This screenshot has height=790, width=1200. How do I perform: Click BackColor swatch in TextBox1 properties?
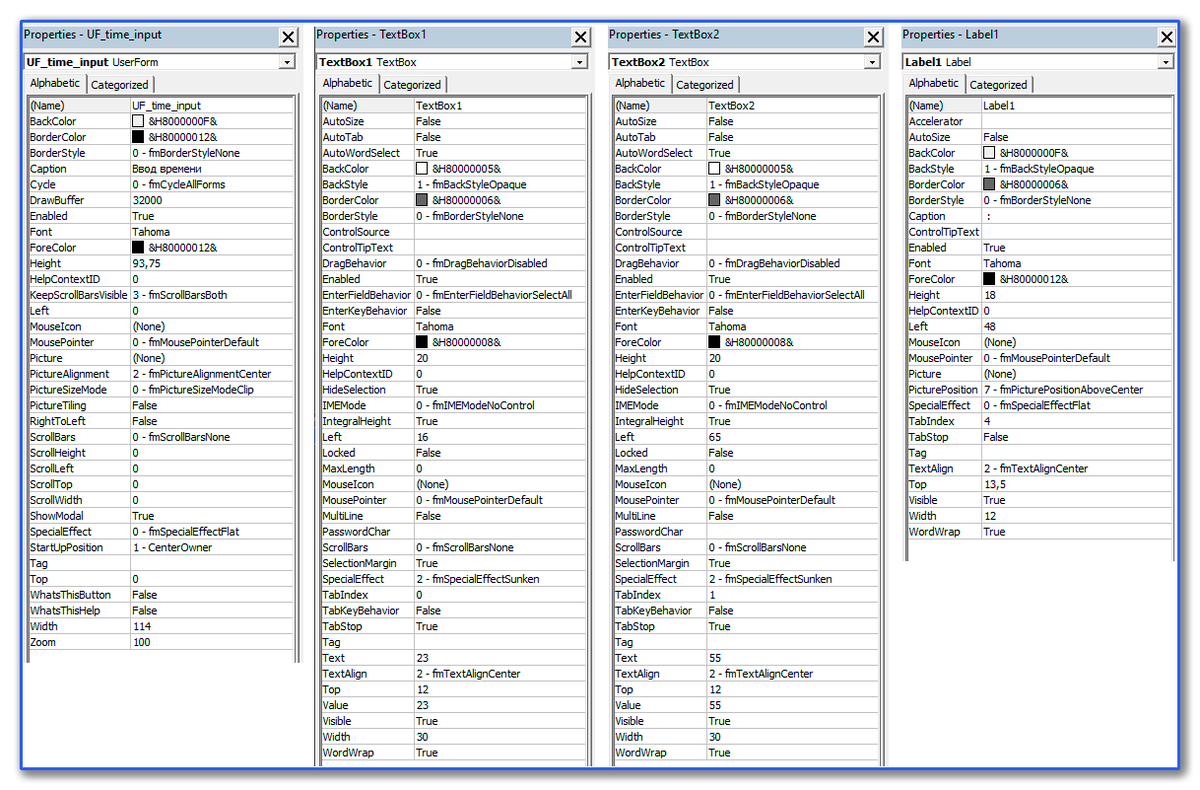click(x=422, y=169)
